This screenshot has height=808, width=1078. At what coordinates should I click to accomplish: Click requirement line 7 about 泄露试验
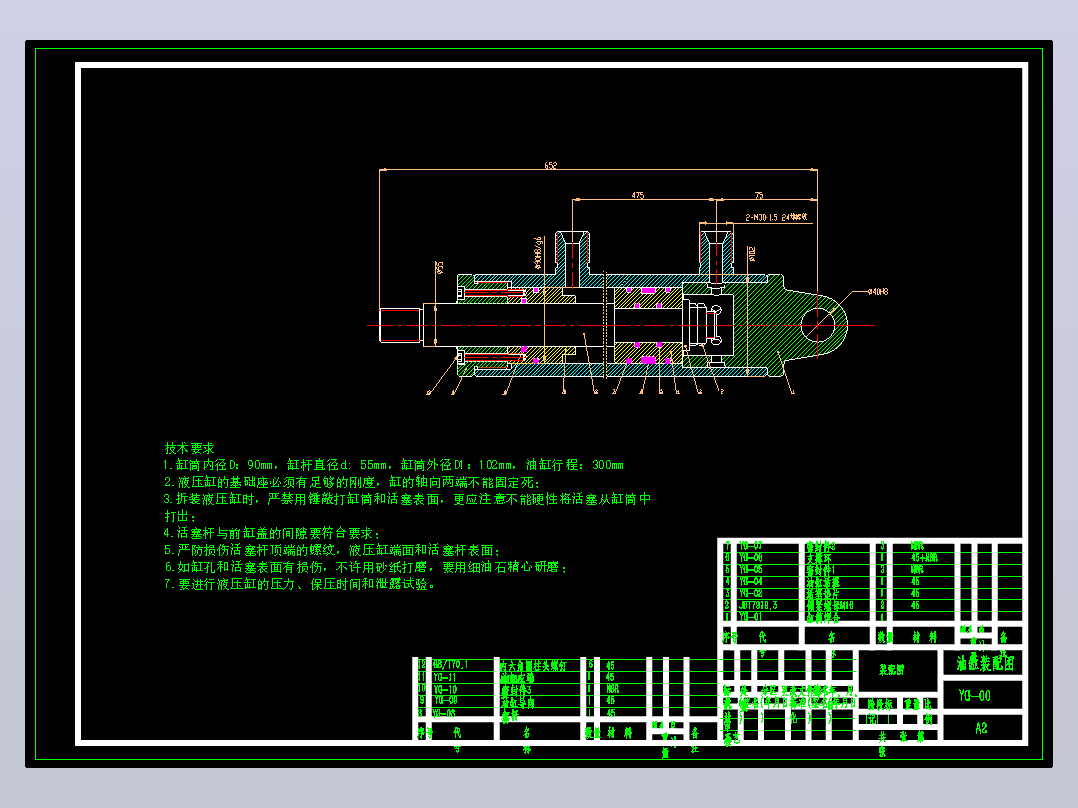click(x=299, y=585)
